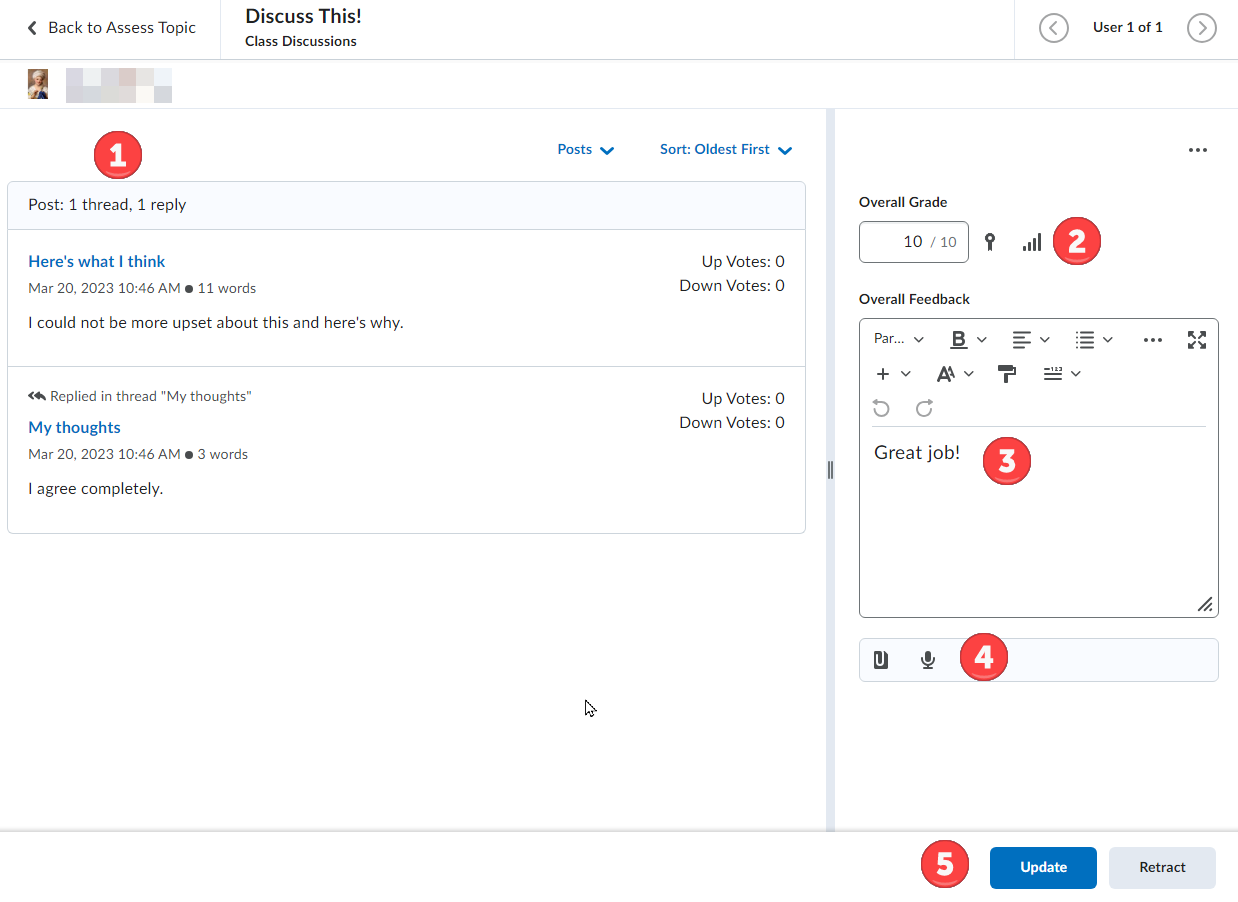Click the Update button
The image size is (1238, 902).
point(1042,868)
